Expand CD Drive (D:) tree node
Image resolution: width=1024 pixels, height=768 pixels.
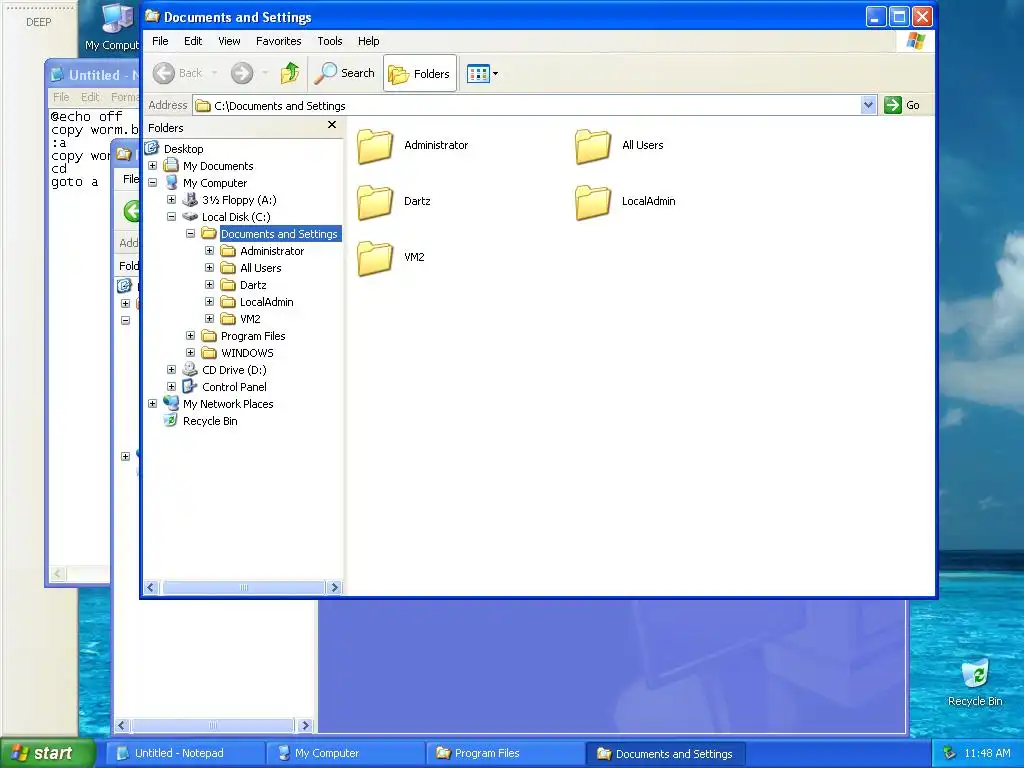coord(171,370)
